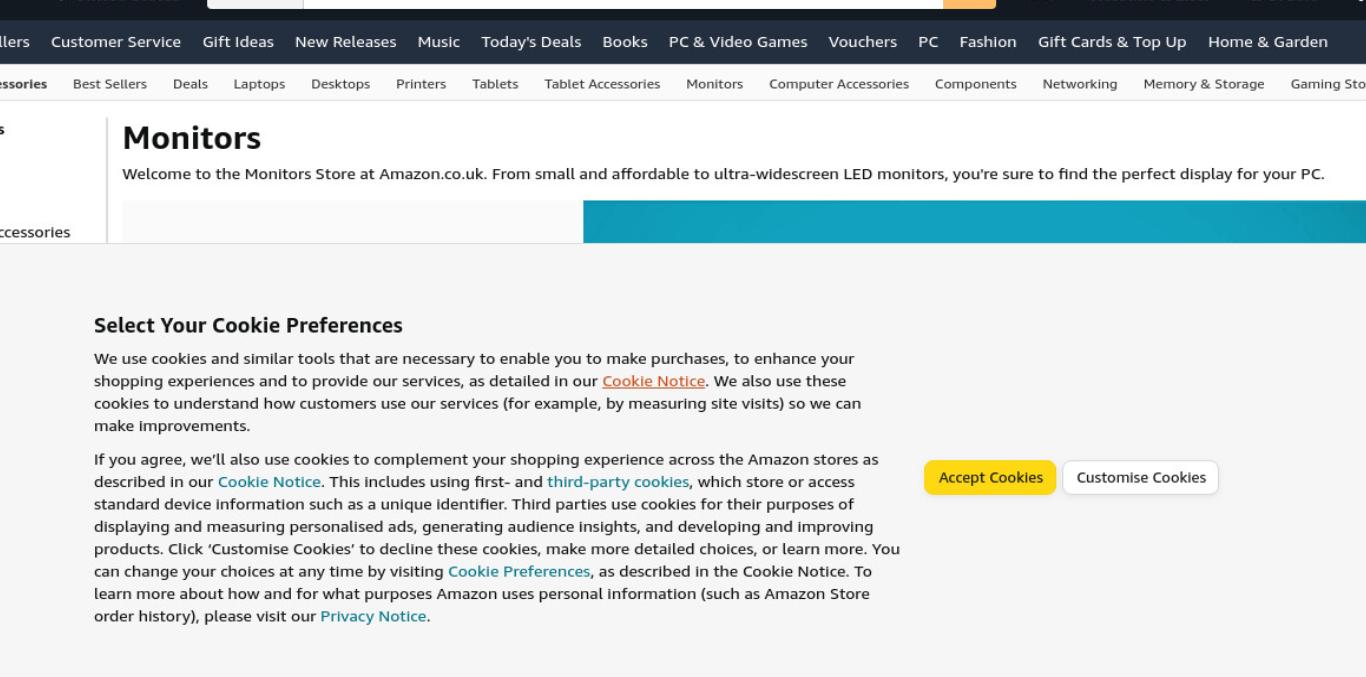Select Best Sellers in the subnav
1366x677 pixels.
pyautogui.click(x=110, y=84)
